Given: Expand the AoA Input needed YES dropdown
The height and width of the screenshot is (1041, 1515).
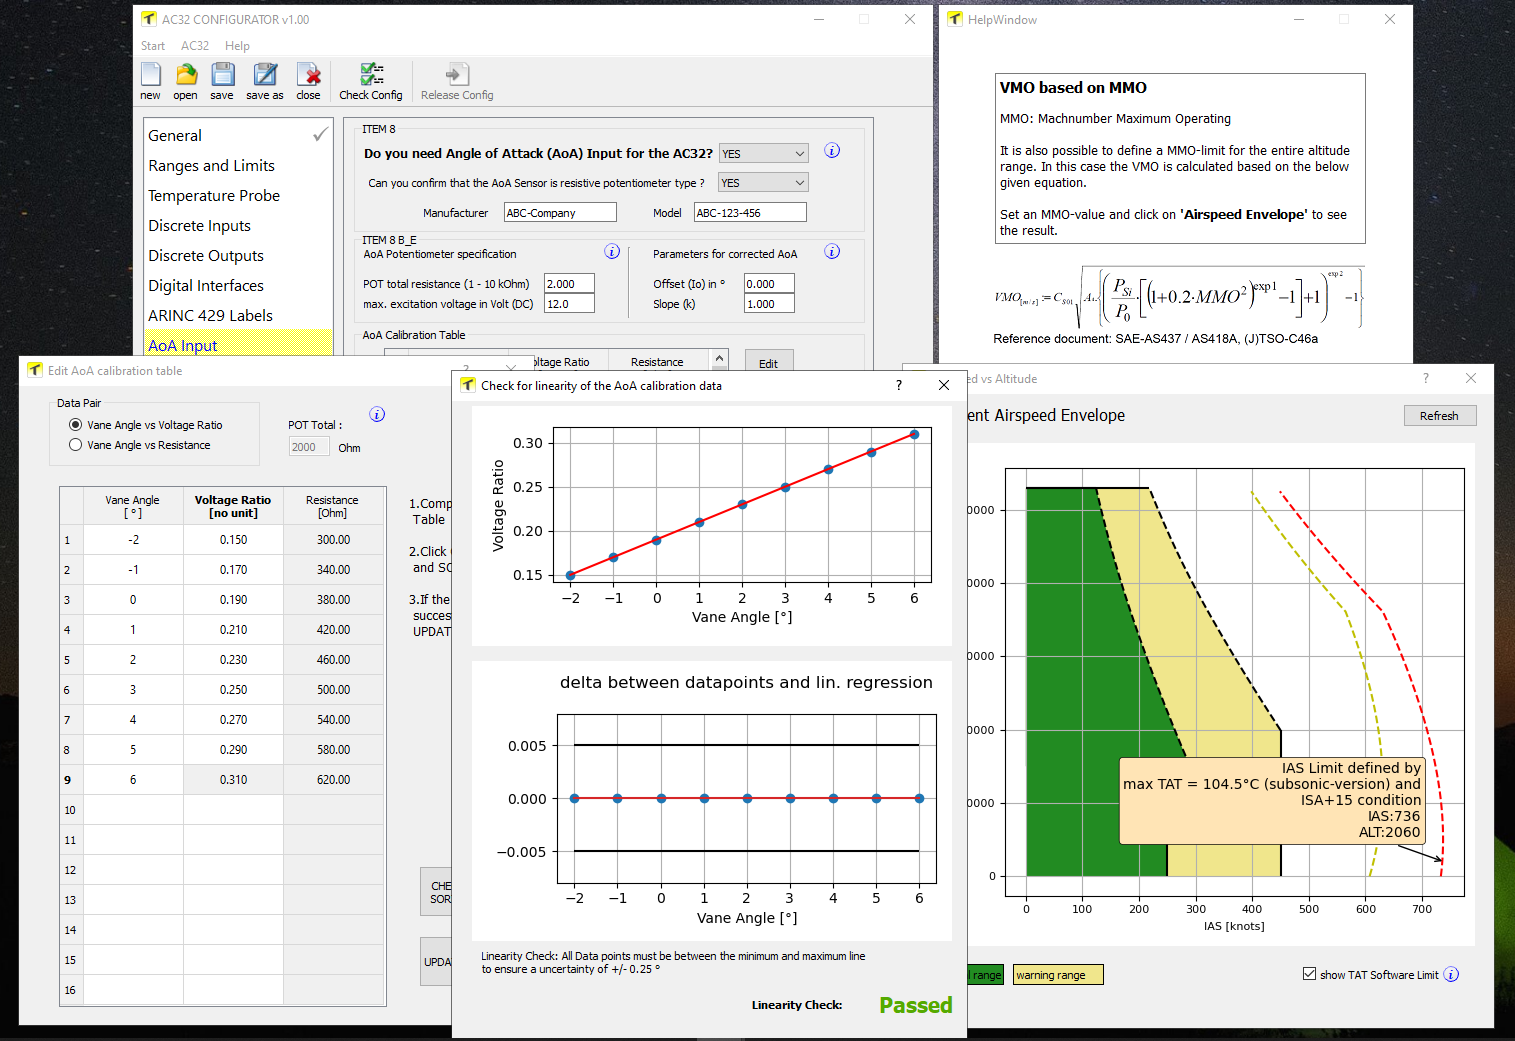Looking at the screenshot, I should click(763, 154).
